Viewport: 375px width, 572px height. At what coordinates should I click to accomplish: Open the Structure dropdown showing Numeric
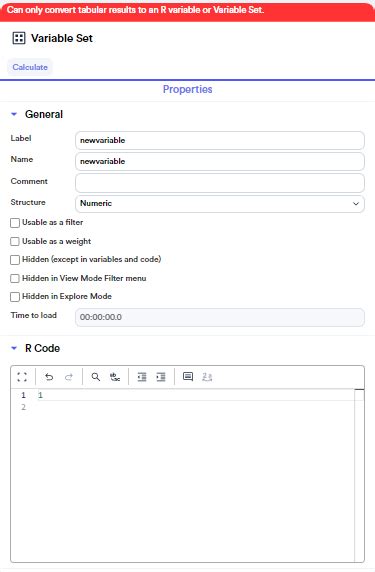(x=220, y=204)
